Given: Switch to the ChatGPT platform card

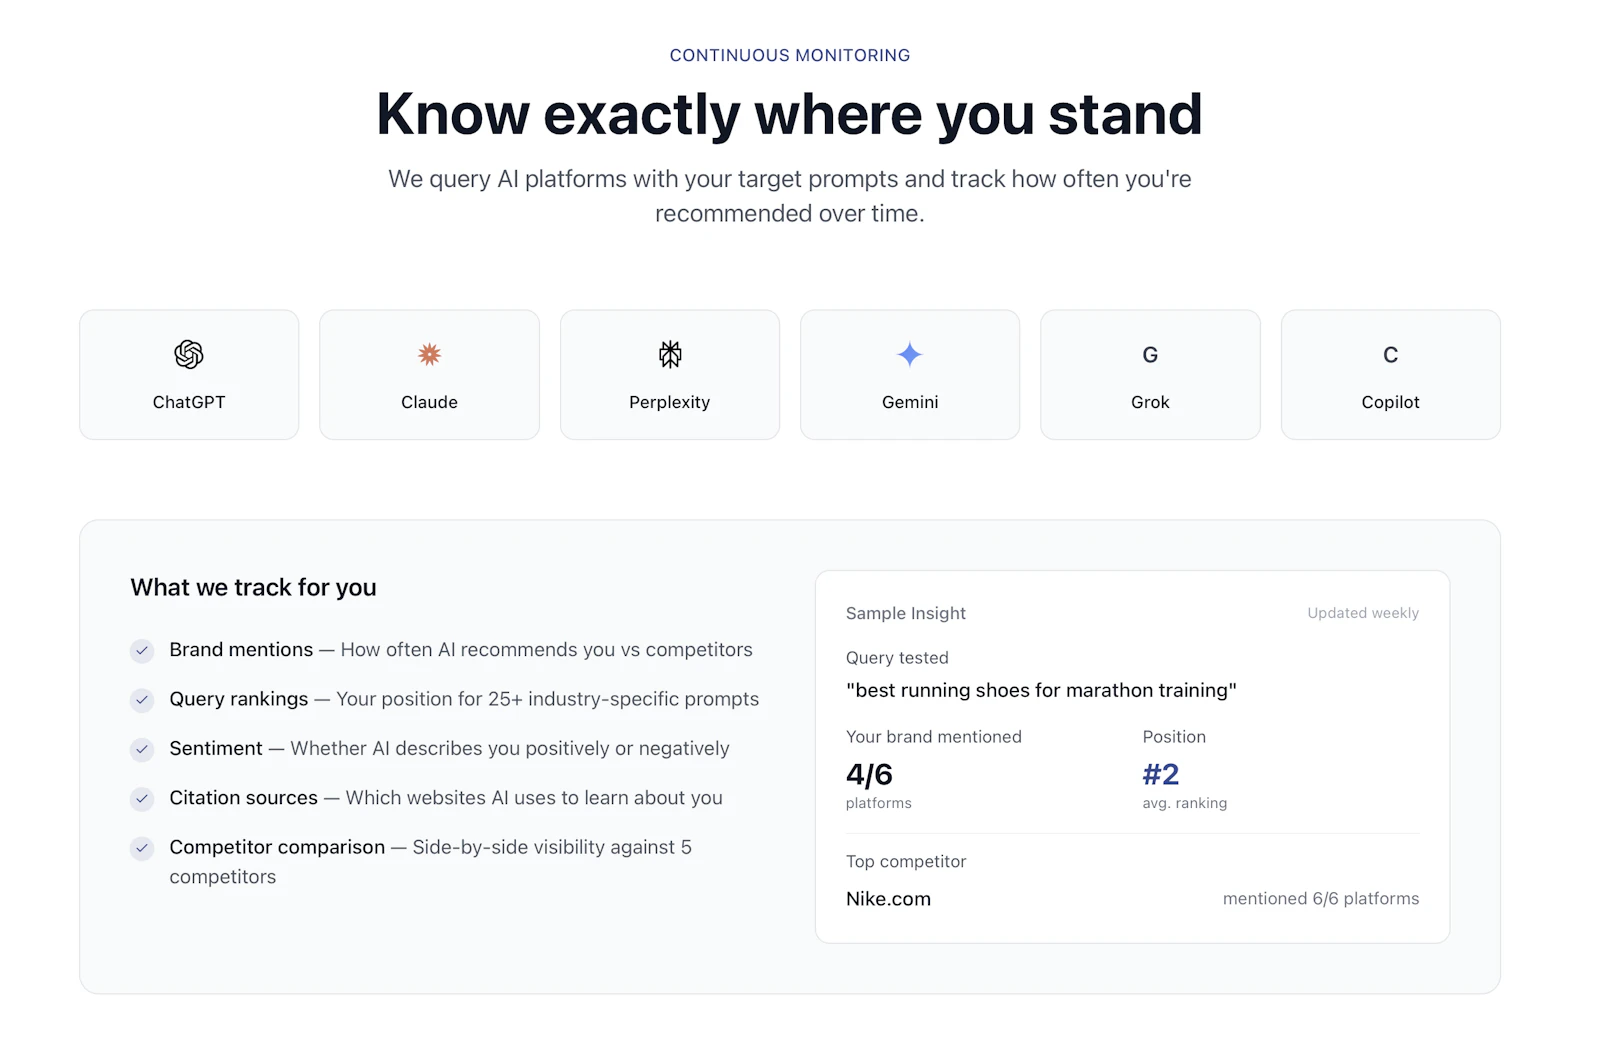Looking at the screenshot, I should click(189, 374).
